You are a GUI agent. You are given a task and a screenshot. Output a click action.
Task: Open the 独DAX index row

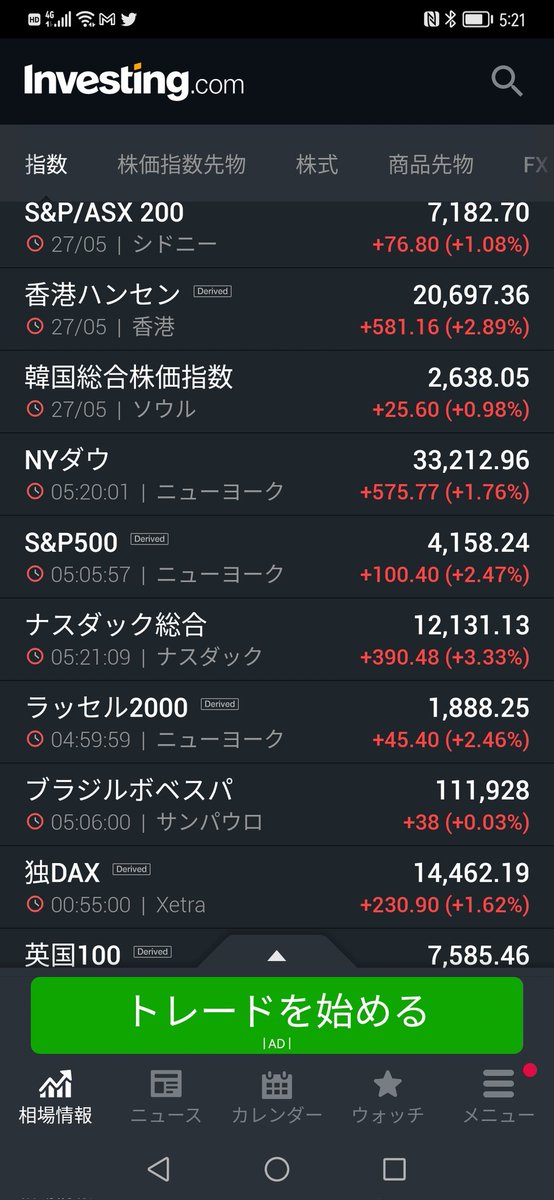pyautogui.click(x=277, y=889)
